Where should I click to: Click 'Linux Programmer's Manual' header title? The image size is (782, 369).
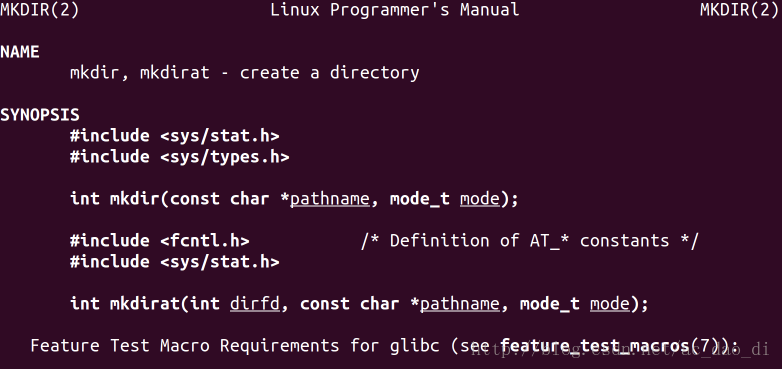[x=394, y=9]
